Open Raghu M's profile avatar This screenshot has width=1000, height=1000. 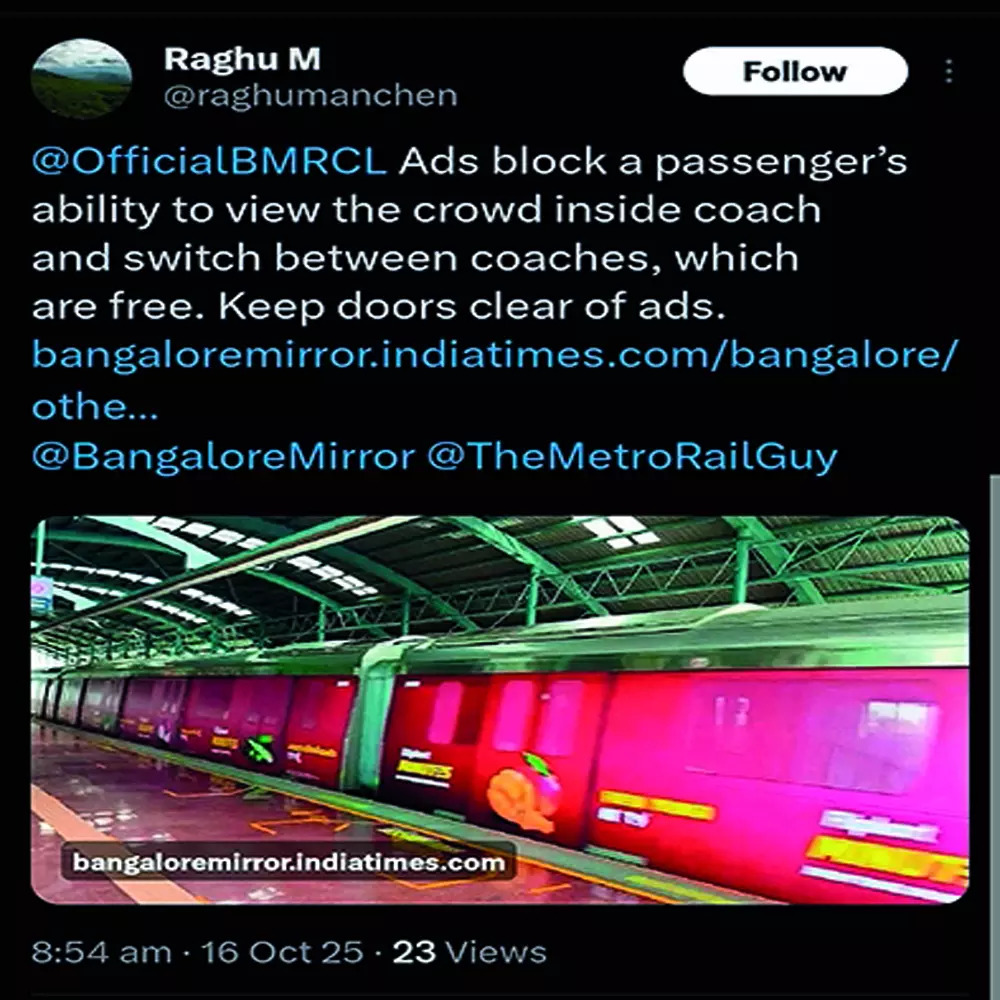[81, 79]
